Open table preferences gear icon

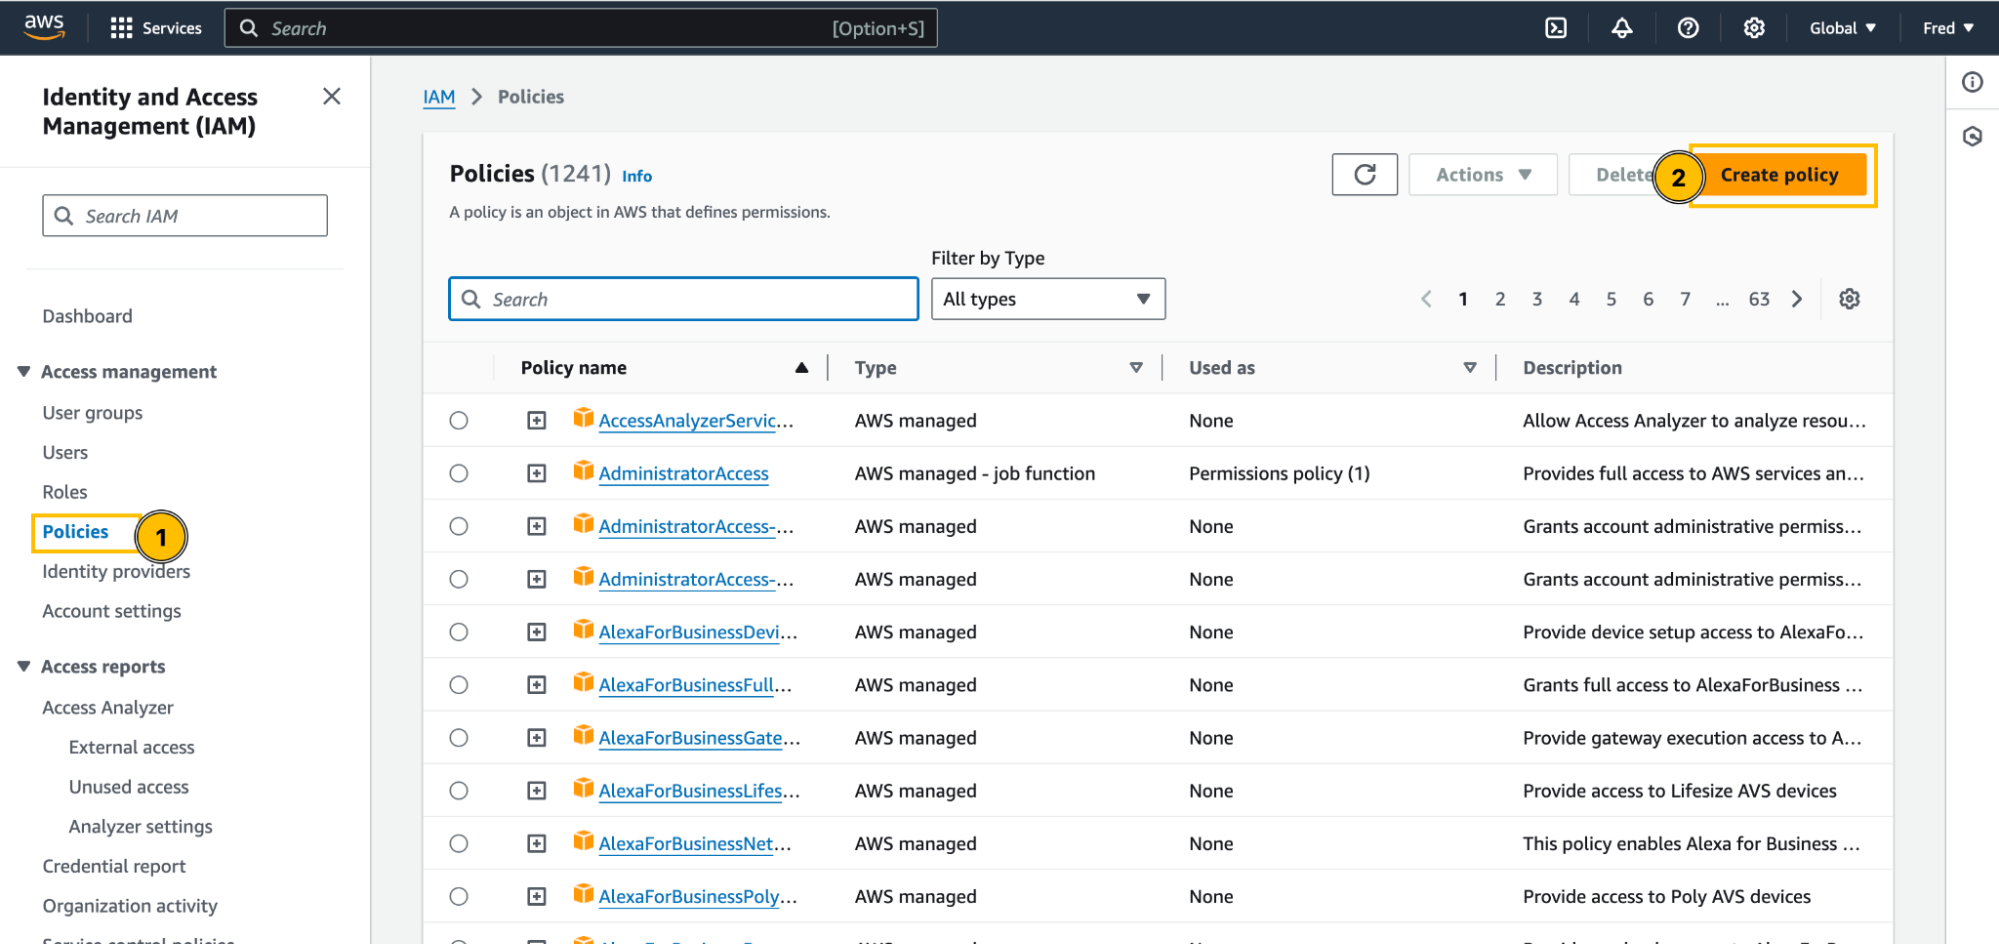pyautogui.click(x=1849, y=299)
